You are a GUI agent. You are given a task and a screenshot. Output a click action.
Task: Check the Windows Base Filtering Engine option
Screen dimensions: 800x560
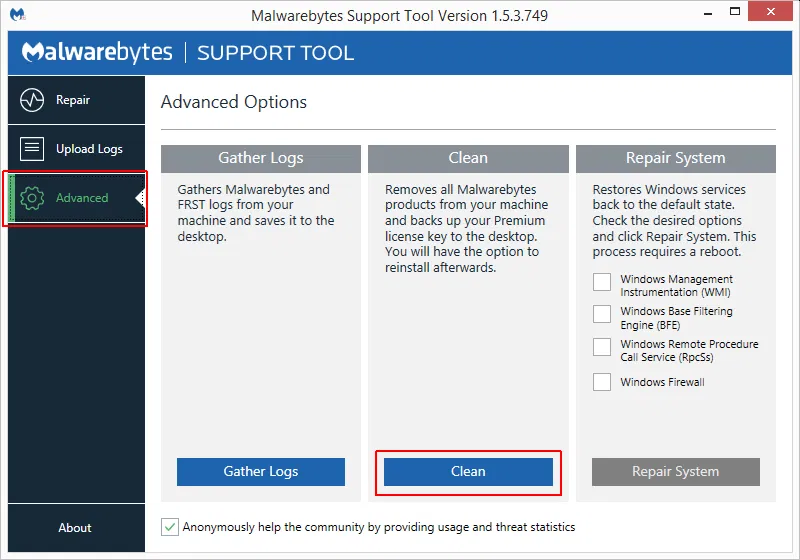point(602,314)
